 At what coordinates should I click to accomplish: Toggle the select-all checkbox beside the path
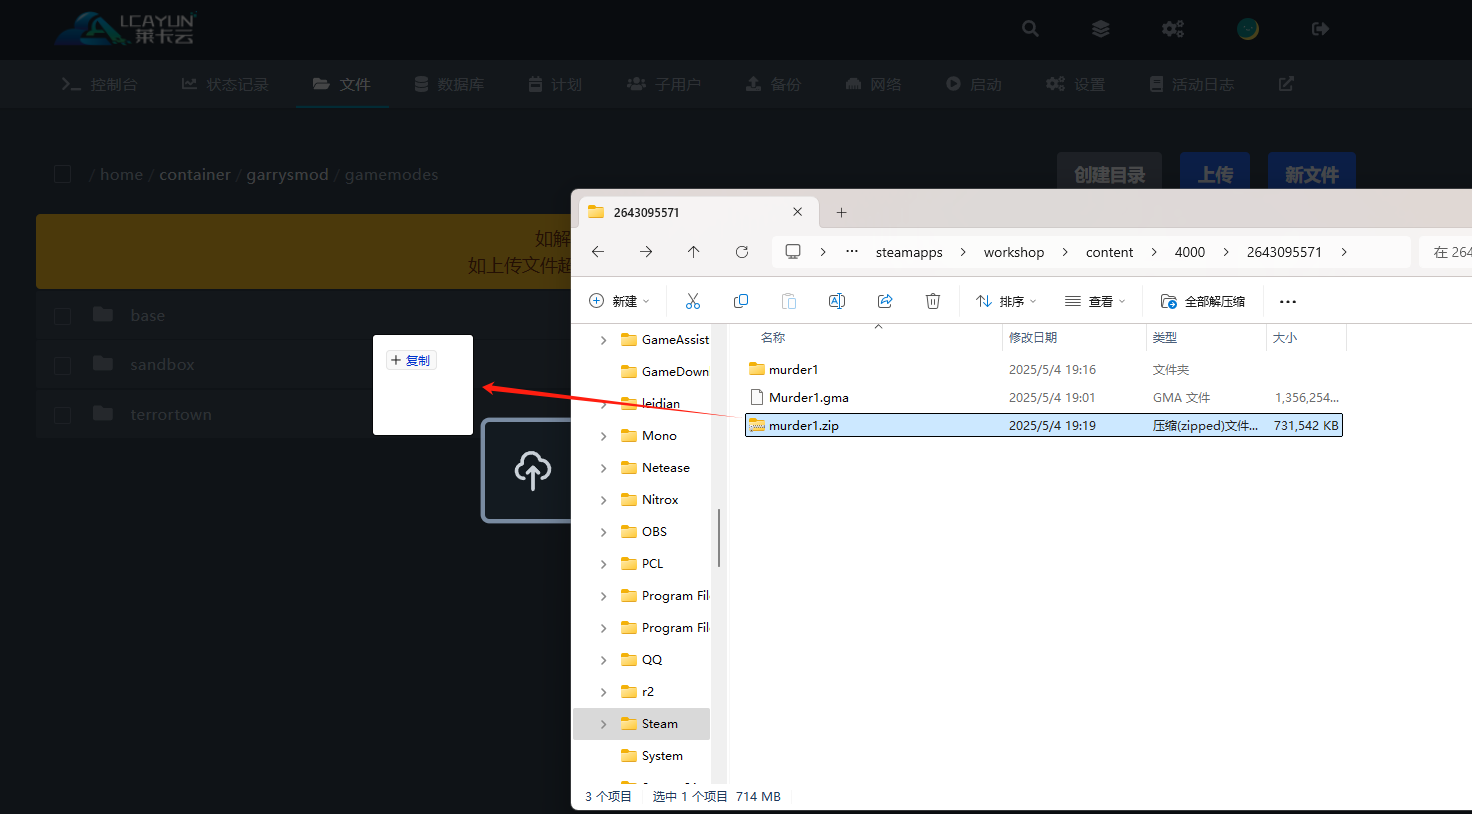[63, 175]
